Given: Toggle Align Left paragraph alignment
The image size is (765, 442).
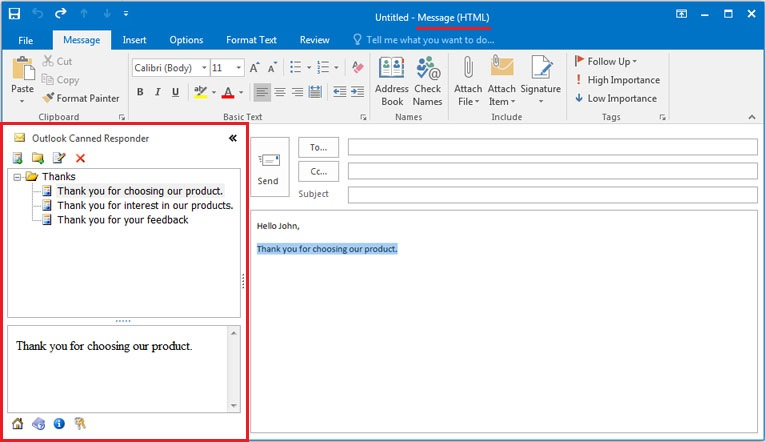Looking at the screenshot, I should [262, 92].
